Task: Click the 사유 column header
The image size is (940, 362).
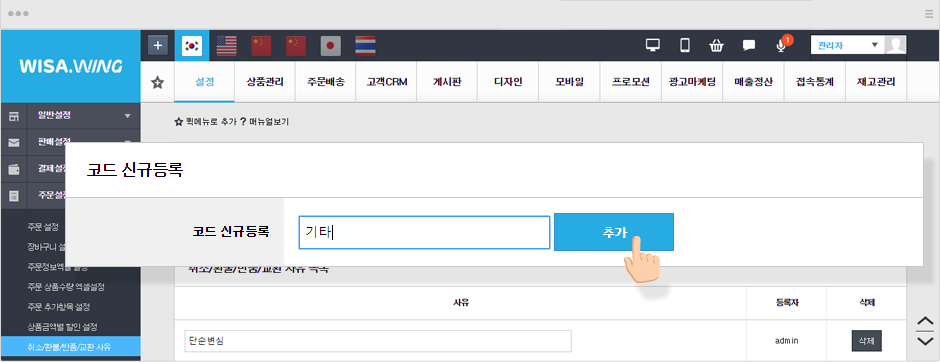Action: pyautogui.click(x=460, y=303)
